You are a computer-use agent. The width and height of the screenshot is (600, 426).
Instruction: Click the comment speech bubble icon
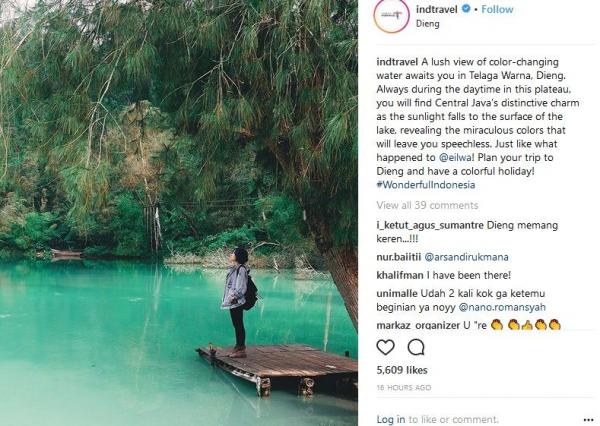point(416,347)
